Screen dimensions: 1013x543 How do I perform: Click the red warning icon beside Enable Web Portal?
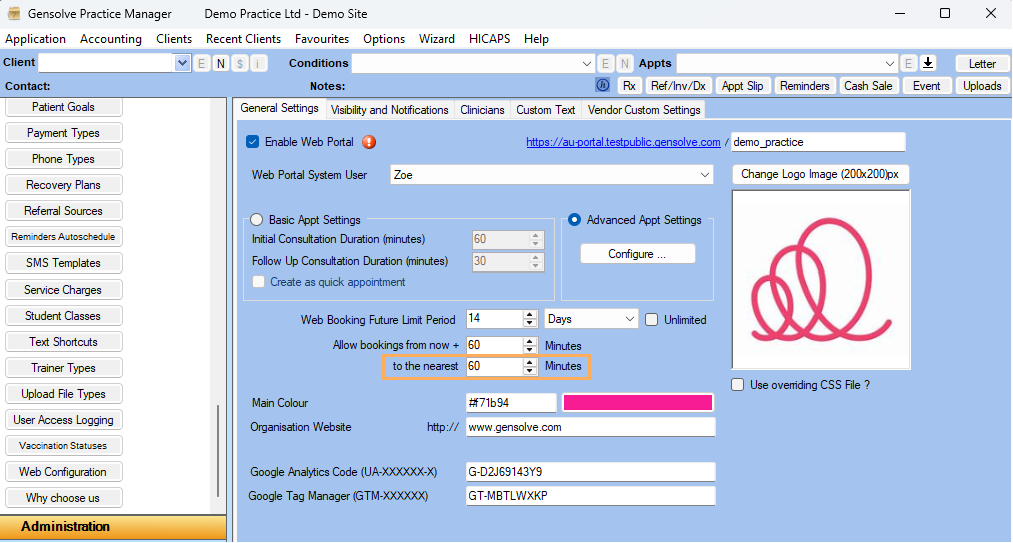[x=369, y=142]
